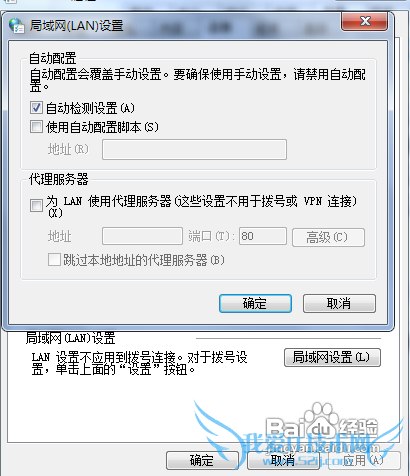Screen dimensions: 410x476
Task: Click the Baidu paw logo watermark
Action: point(320,417)
